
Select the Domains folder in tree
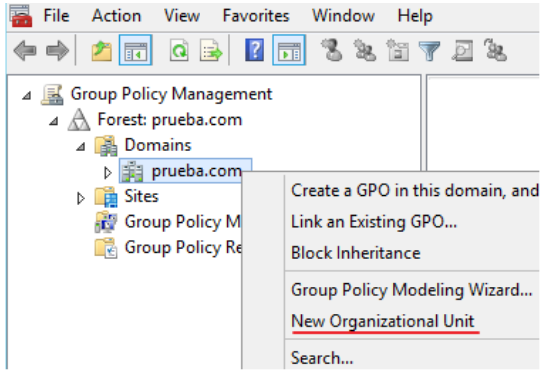pos(158,145)
